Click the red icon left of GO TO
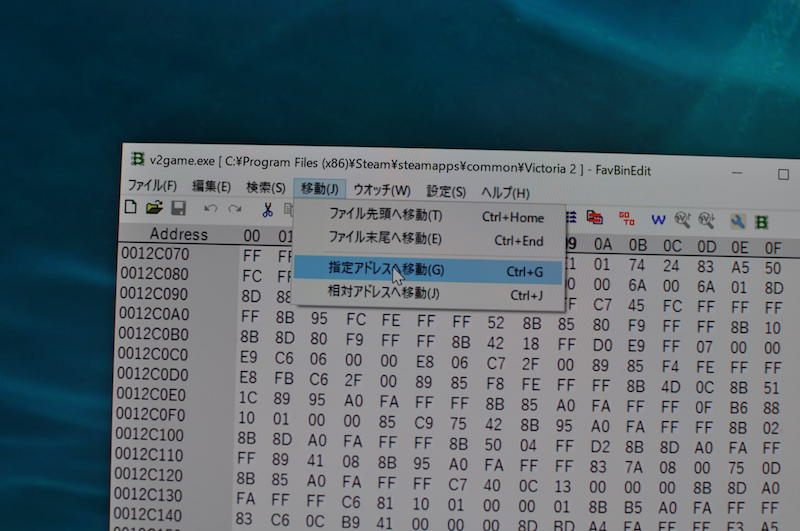The width and height of the screenshot is (800, 531). point(594,218)
